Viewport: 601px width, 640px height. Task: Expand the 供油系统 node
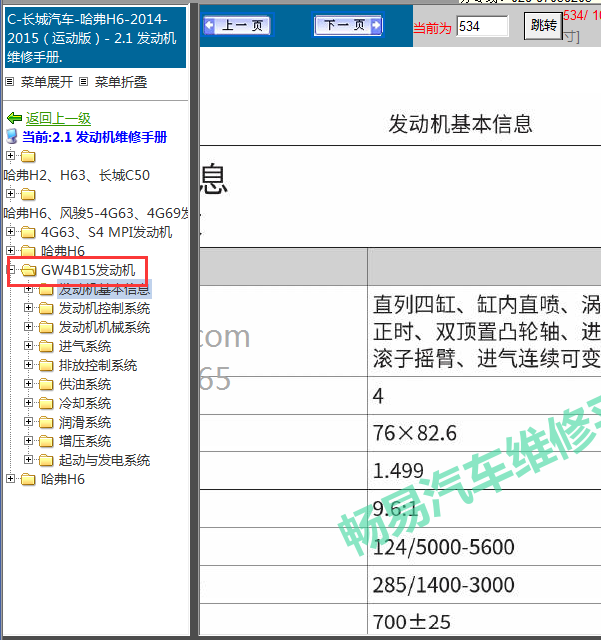28,384
